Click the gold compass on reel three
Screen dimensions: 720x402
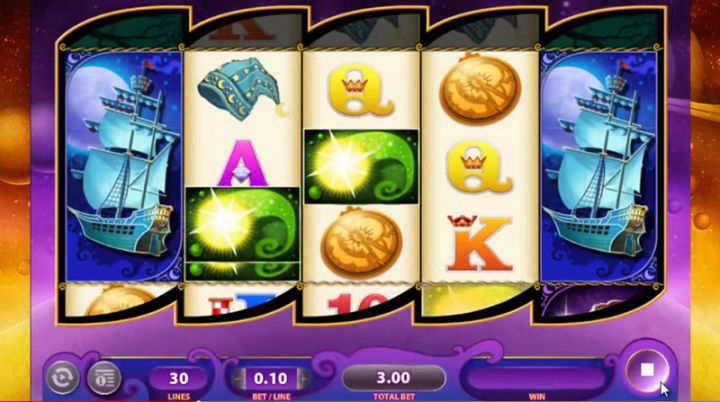[x=361, y=243]
